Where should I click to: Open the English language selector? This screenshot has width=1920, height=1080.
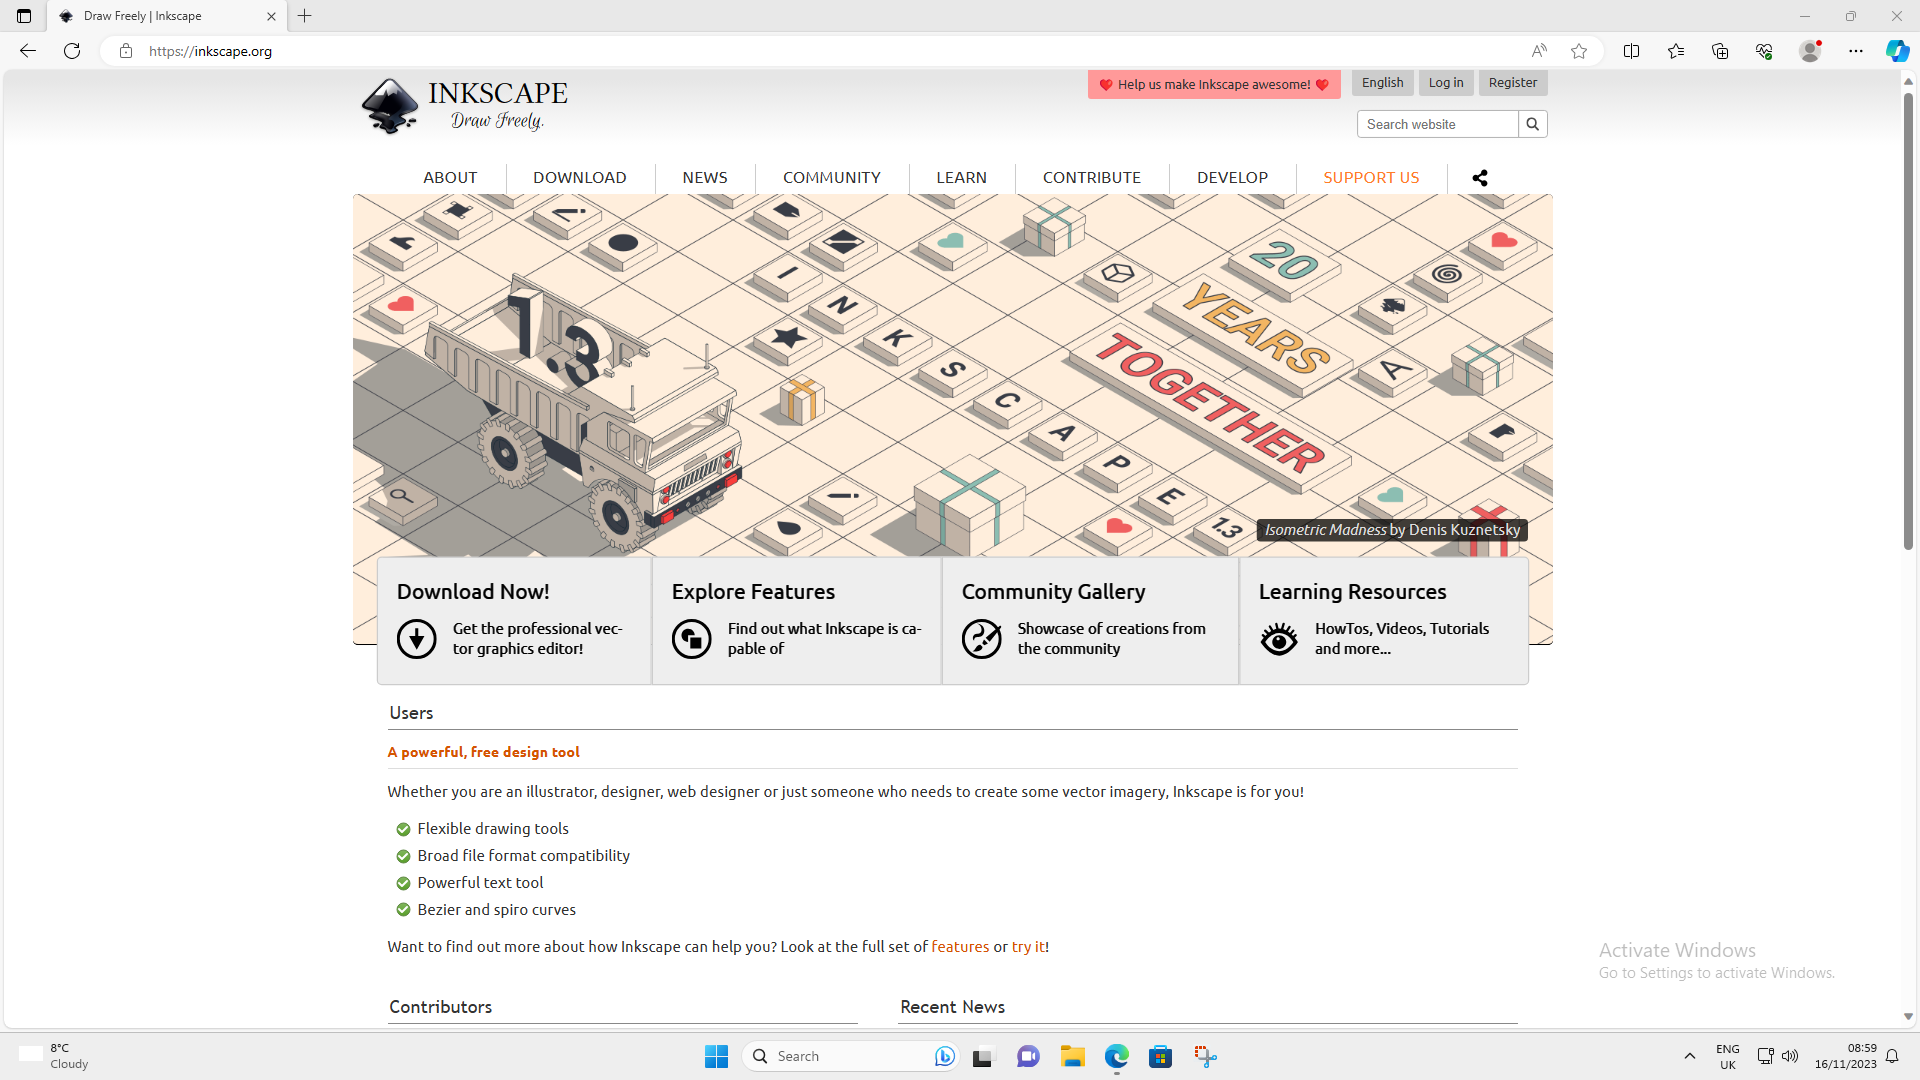click(1381, 82)
